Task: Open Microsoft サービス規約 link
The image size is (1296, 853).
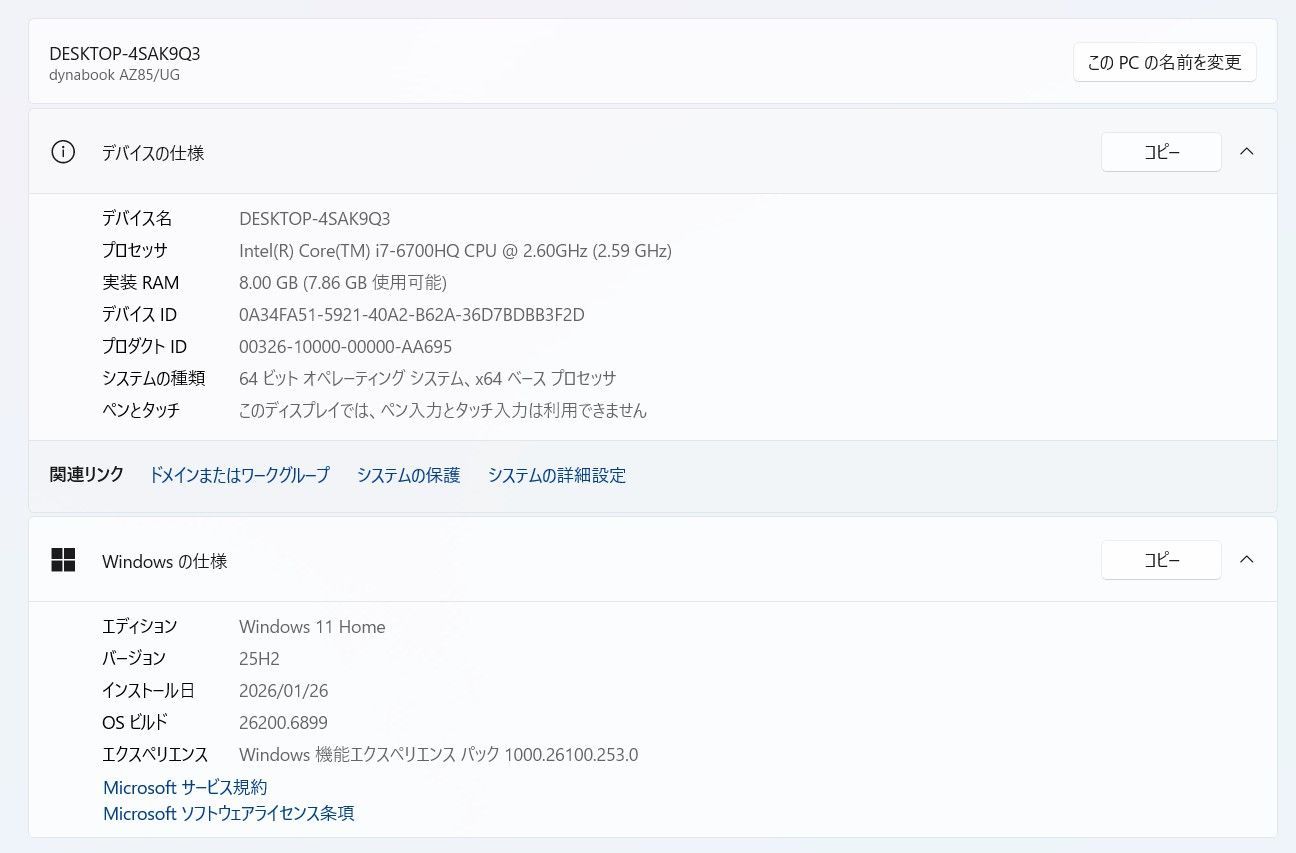Action: (185, 787)
